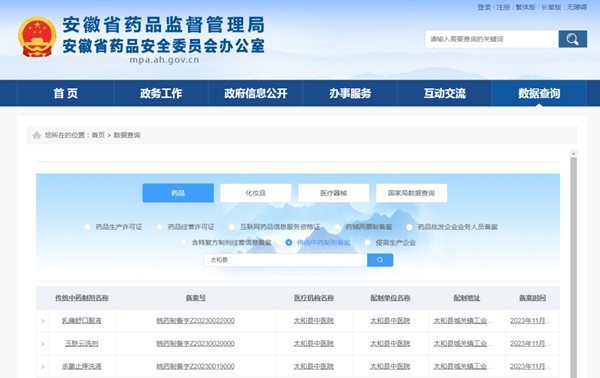Click the national emblem logo

coord(37,37)
